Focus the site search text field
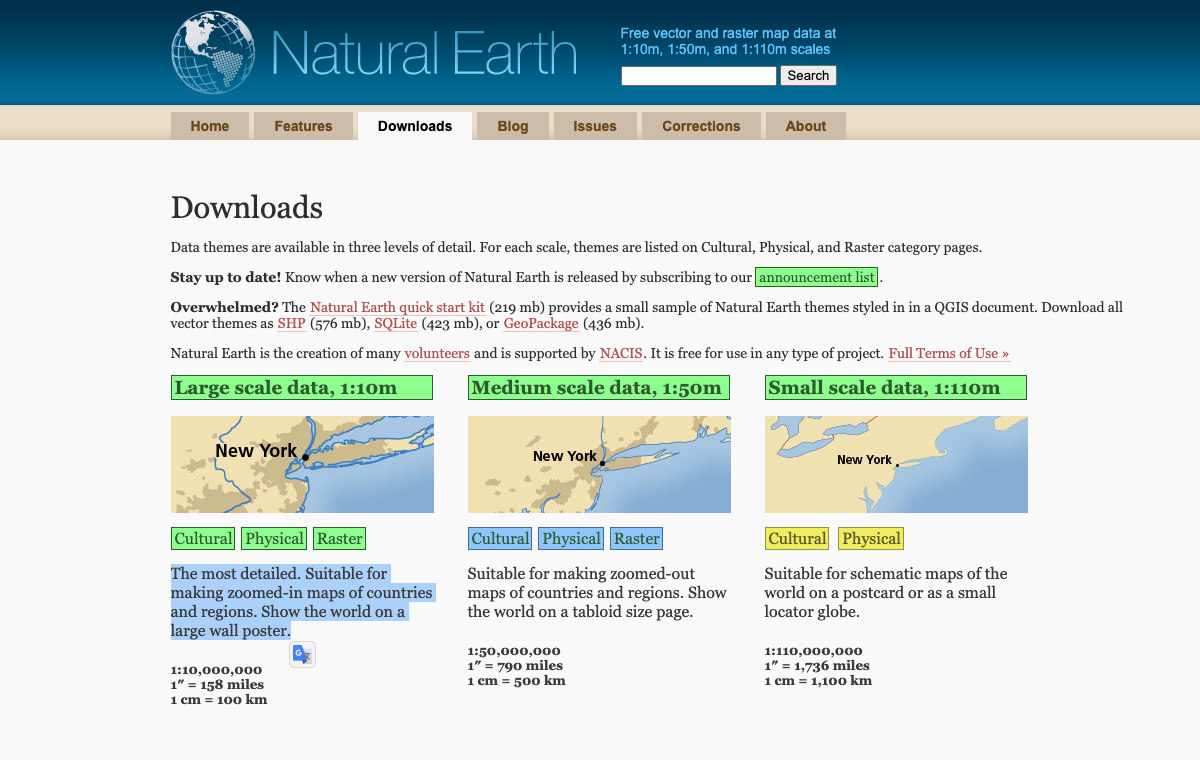The width and height of the screenshot is (1200, 760). pos(699,76)
